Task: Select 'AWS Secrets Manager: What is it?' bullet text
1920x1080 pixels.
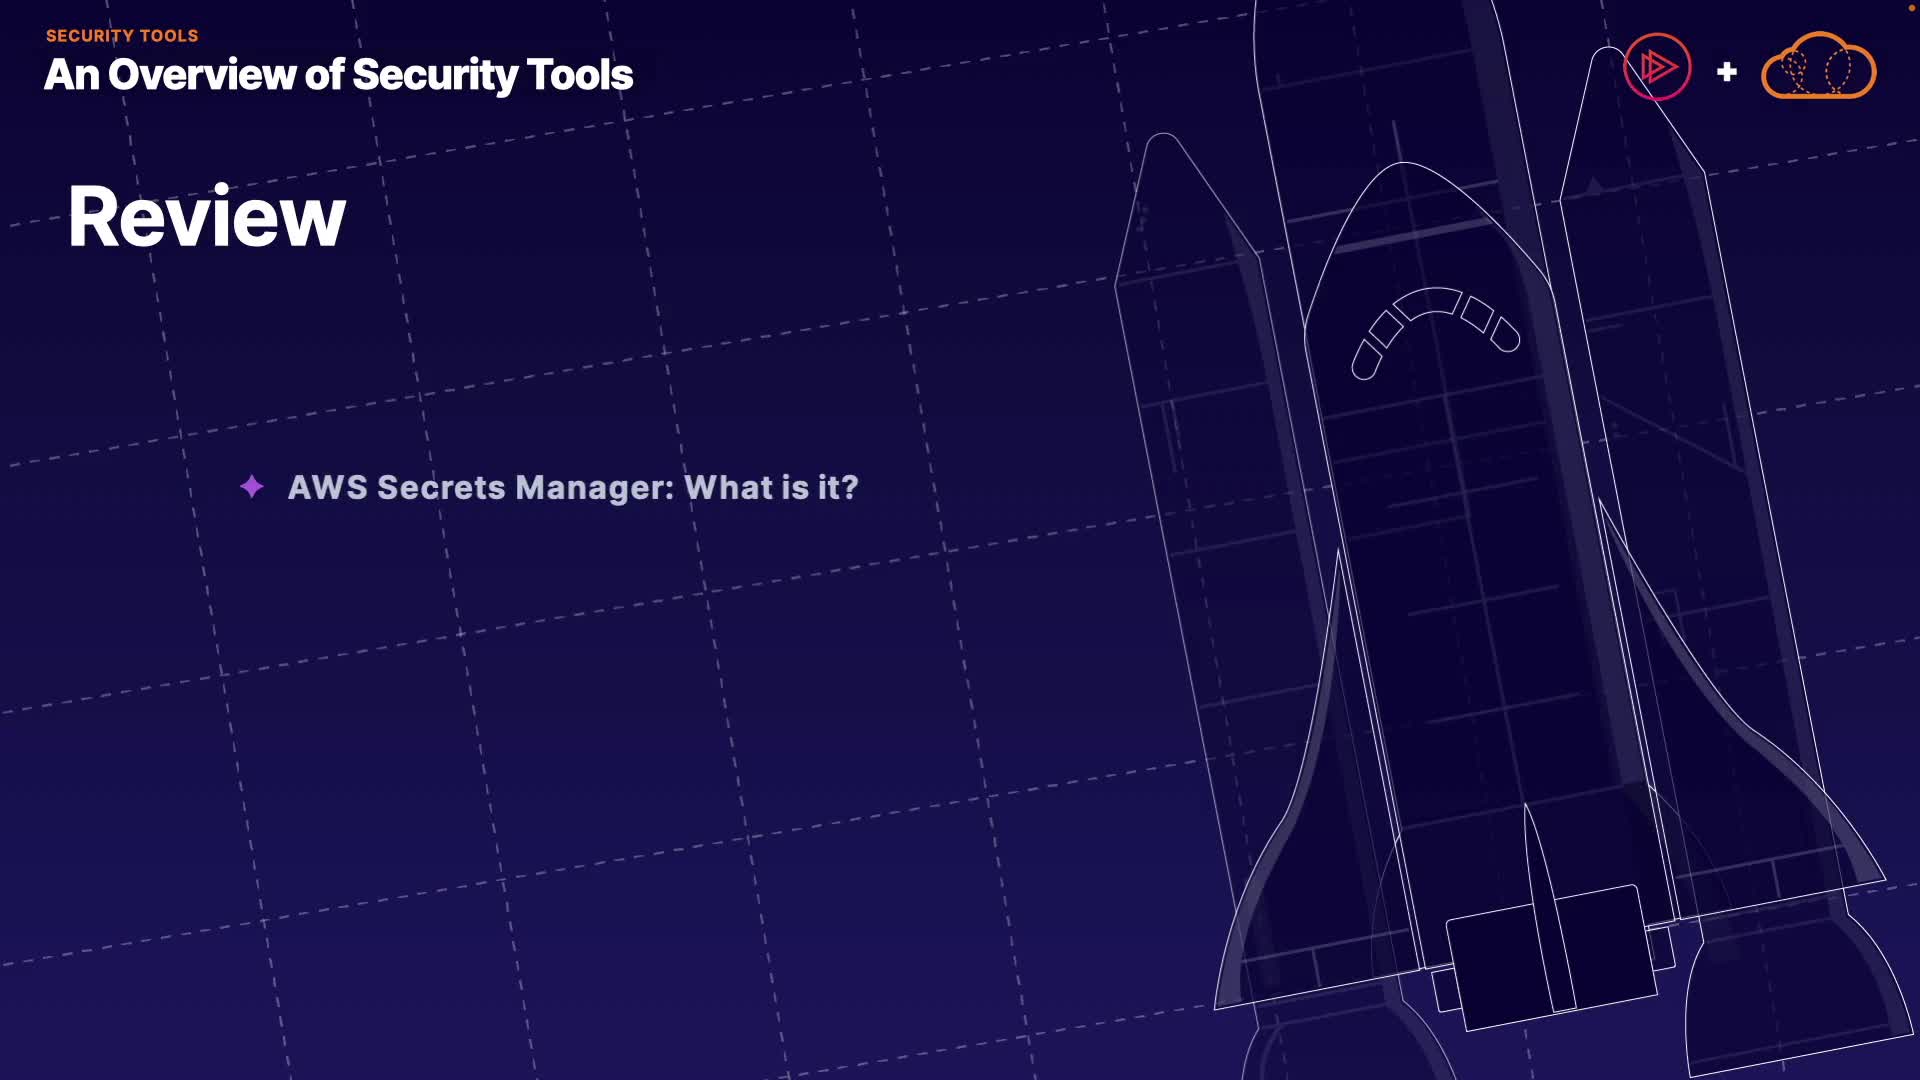Action: click(572, 487)
